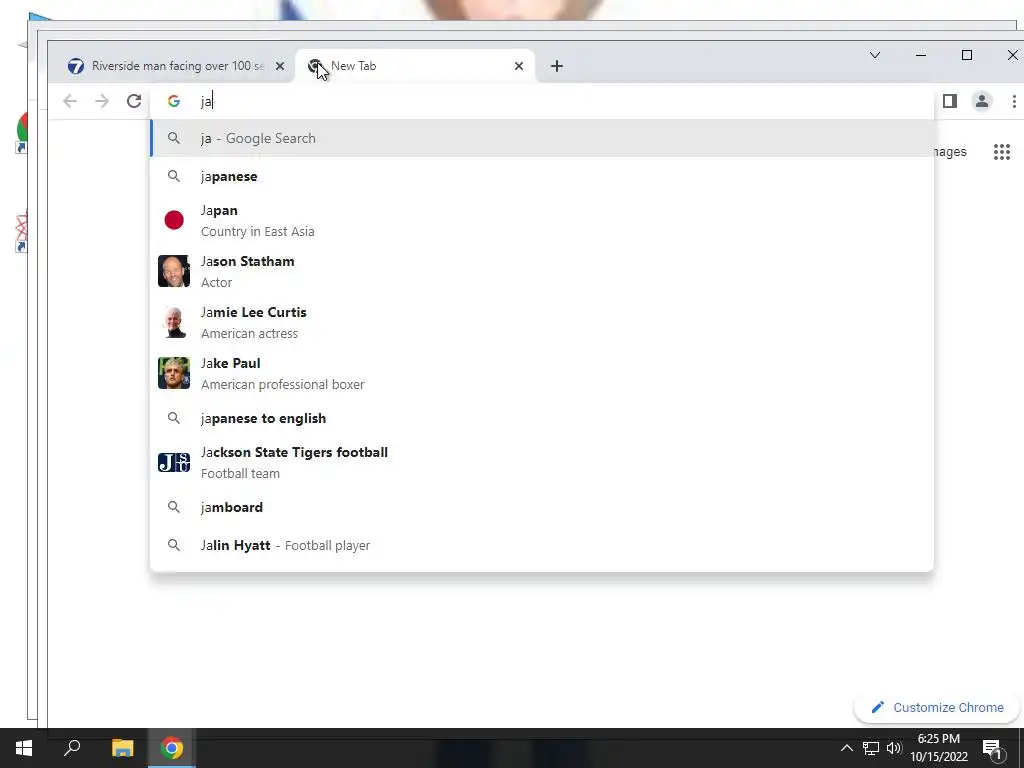Click the Chrome taskbar icon
Viewport: 1024px width, 768px height.
(x=172, y=748)
